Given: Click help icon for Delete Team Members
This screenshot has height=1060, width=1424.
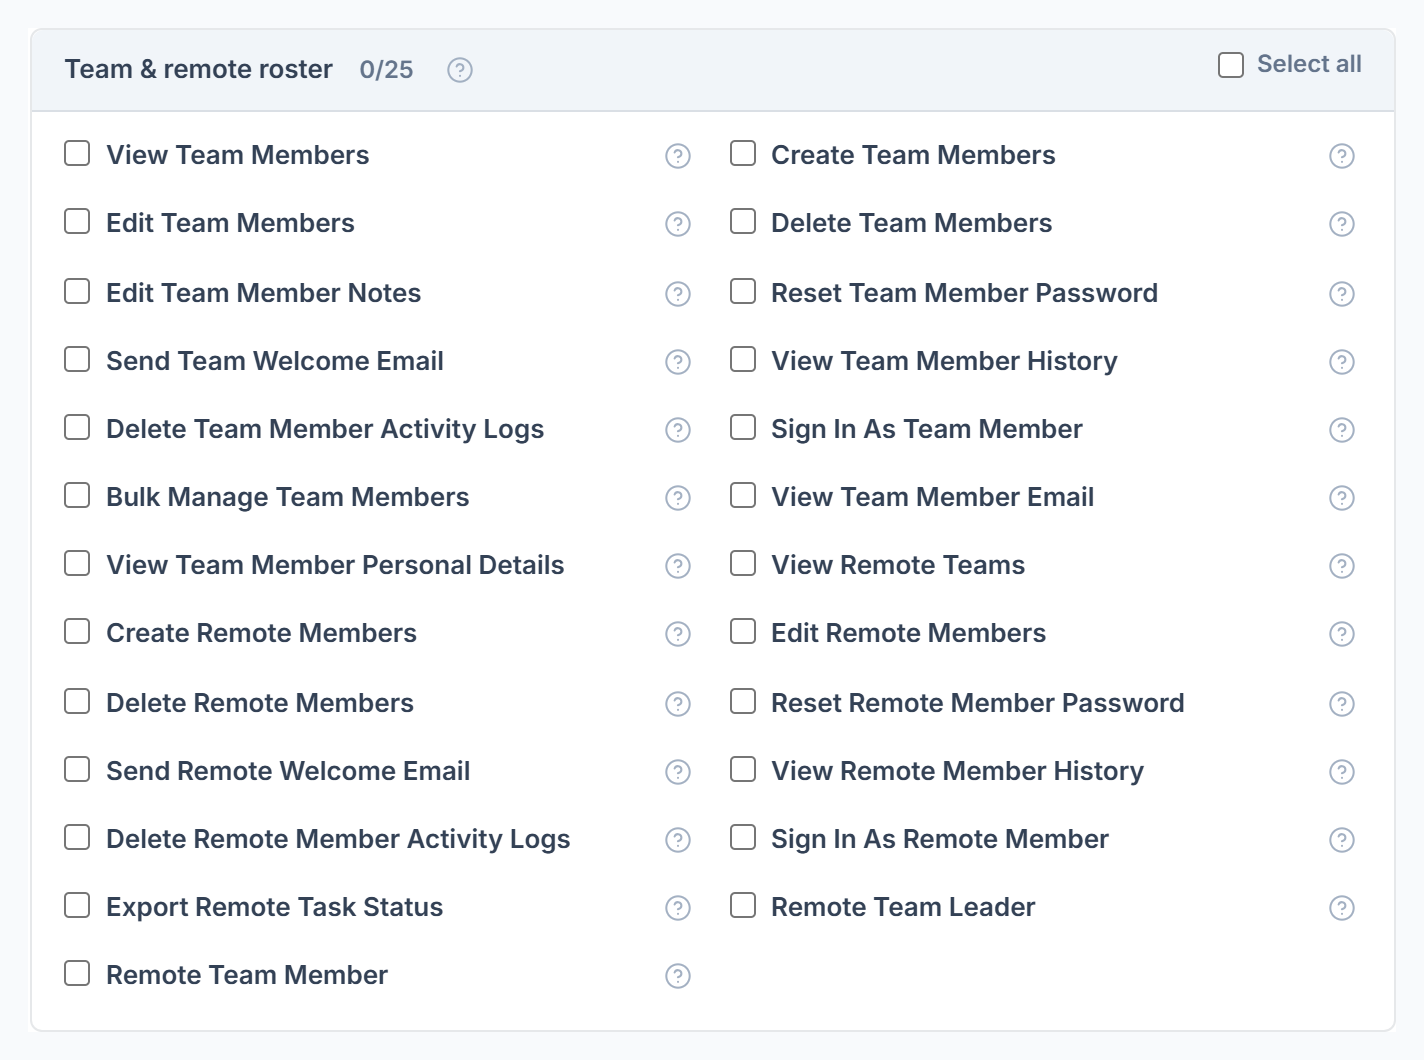Looking at the screenshot, I should [1342, 224].
